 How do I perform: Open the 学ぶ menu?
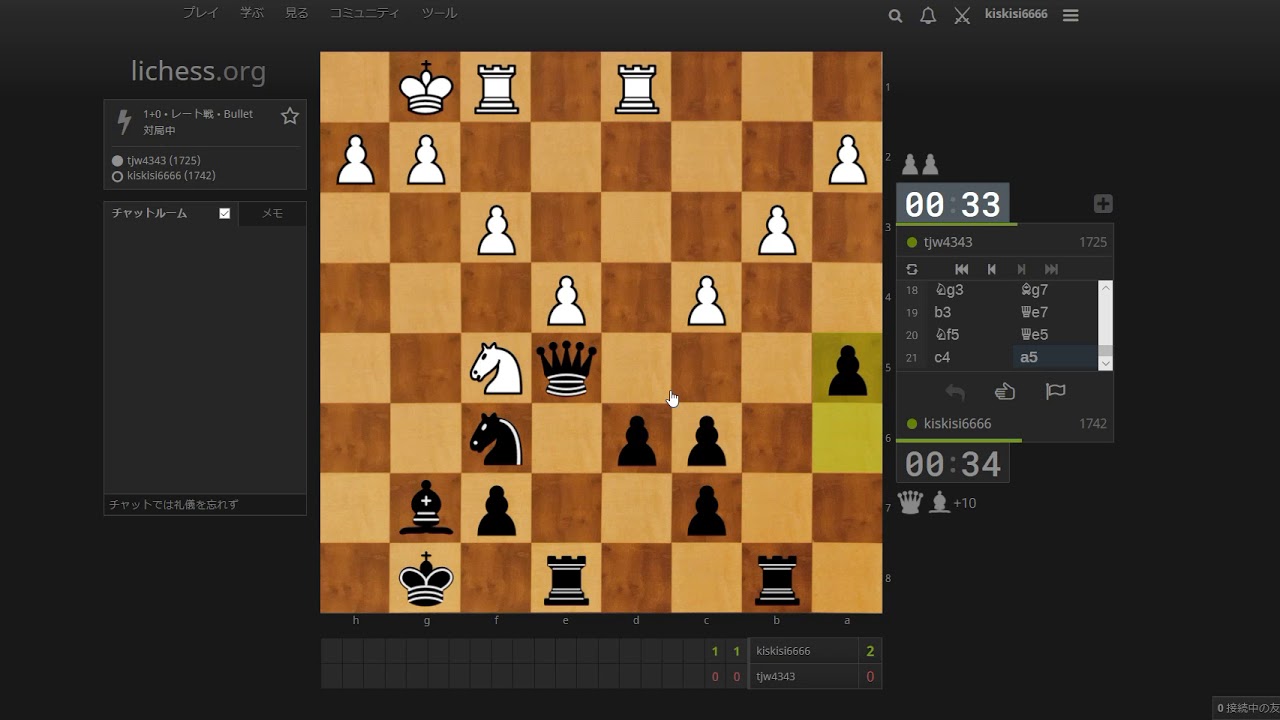252,13
